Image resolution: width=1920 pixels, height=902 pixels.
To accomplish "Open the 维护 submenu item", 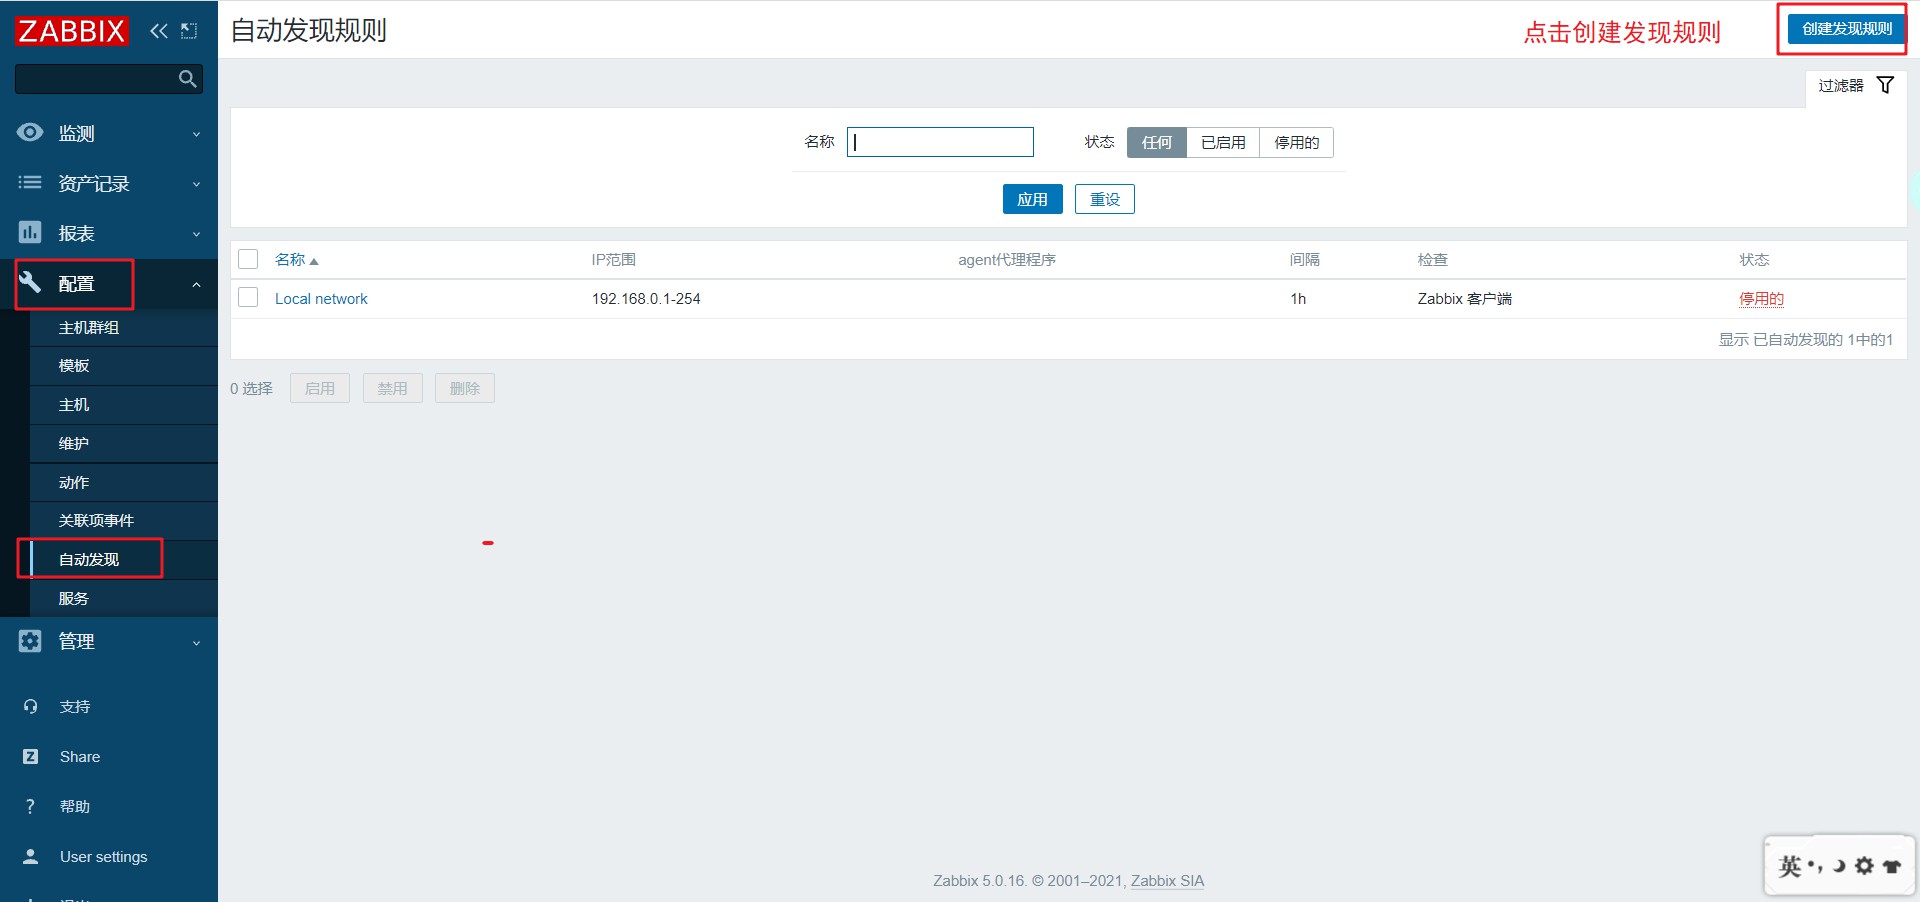I will [124, 444].
